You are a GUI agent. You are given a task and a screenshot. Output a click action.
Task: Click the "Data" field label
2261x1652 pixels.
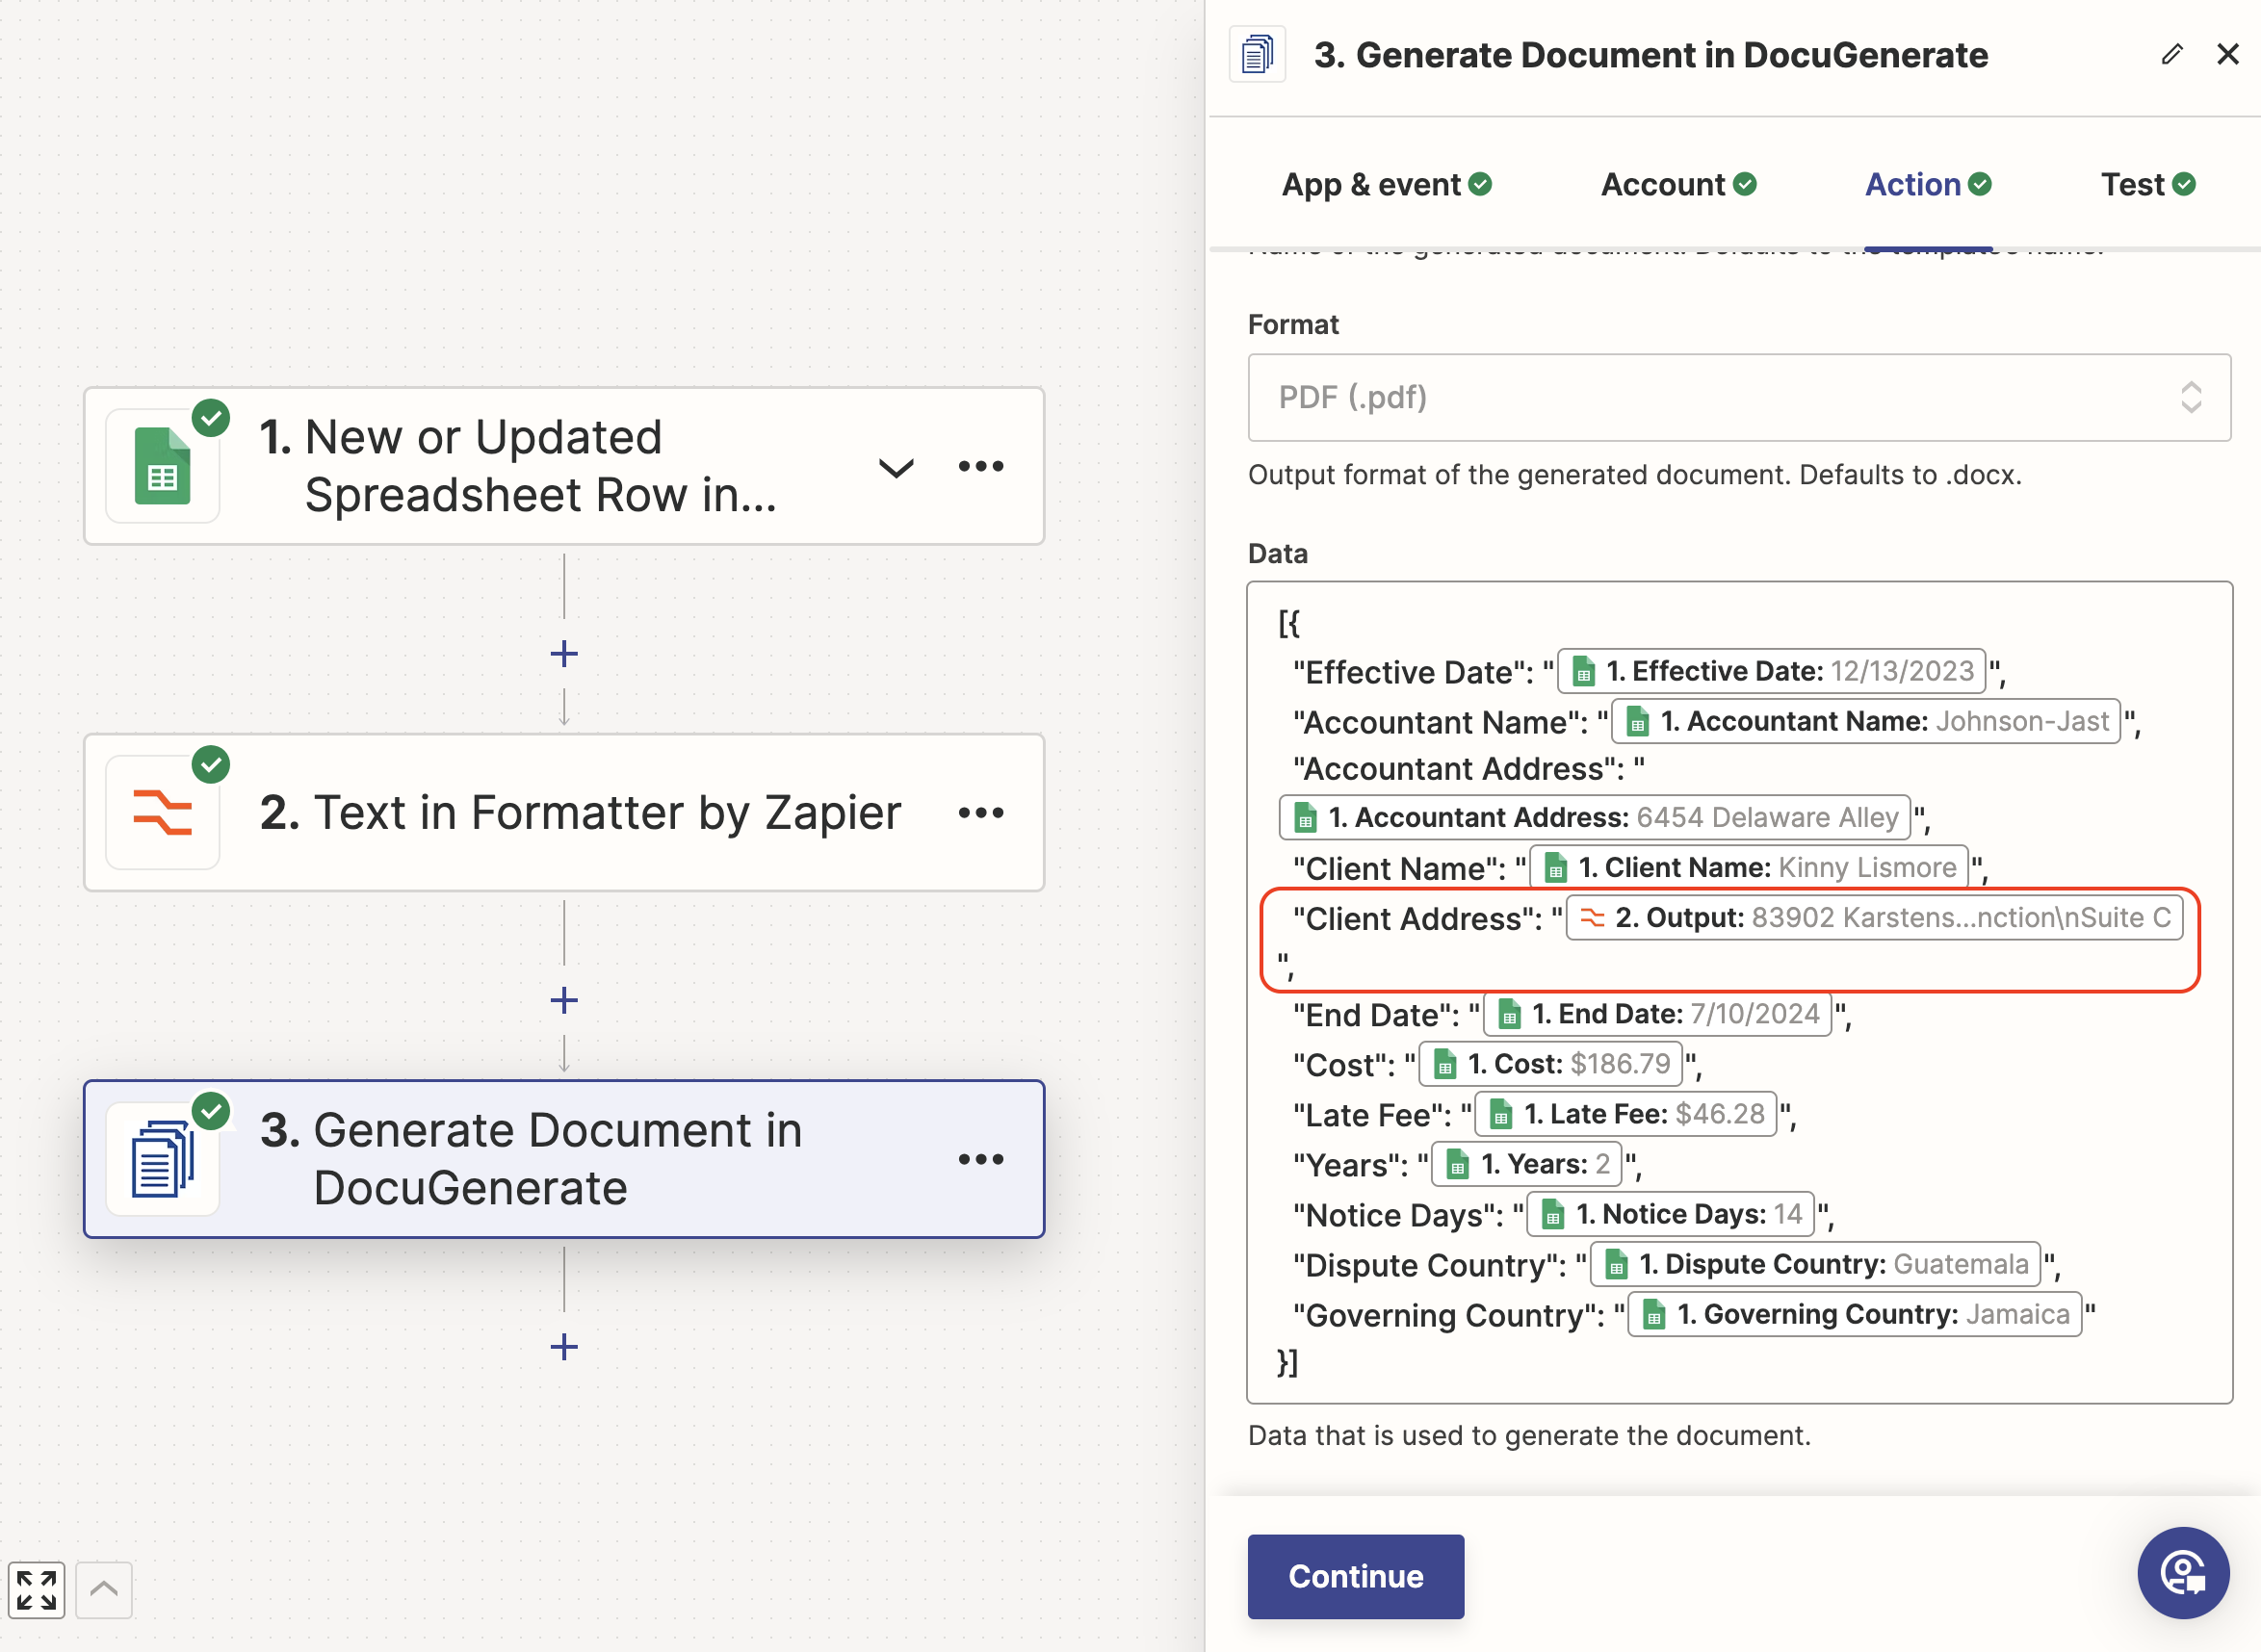[x=1277, y=553]
